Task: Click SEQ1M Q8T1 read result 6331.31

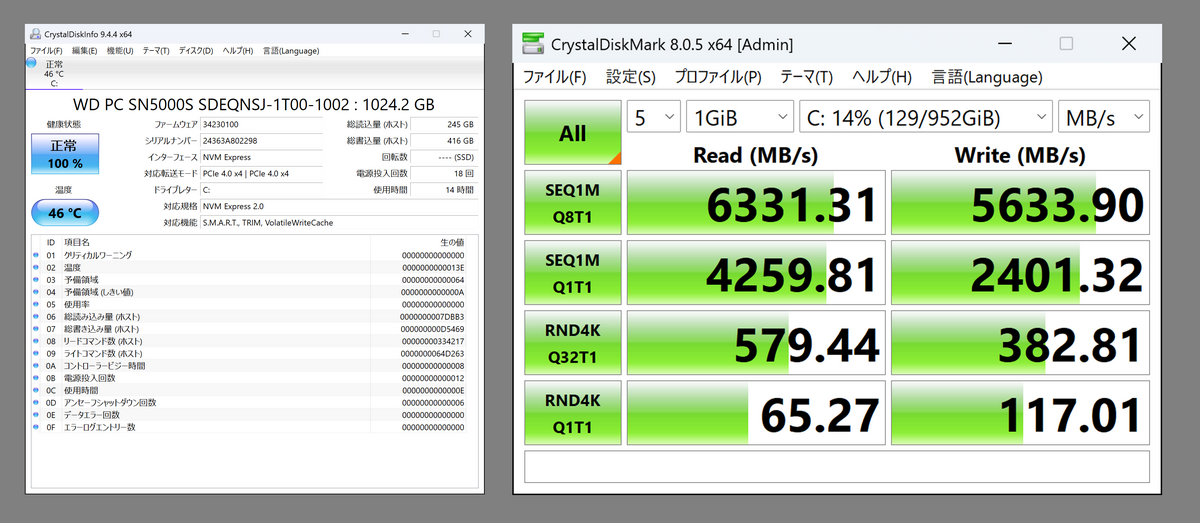Action: click(756, 203)
